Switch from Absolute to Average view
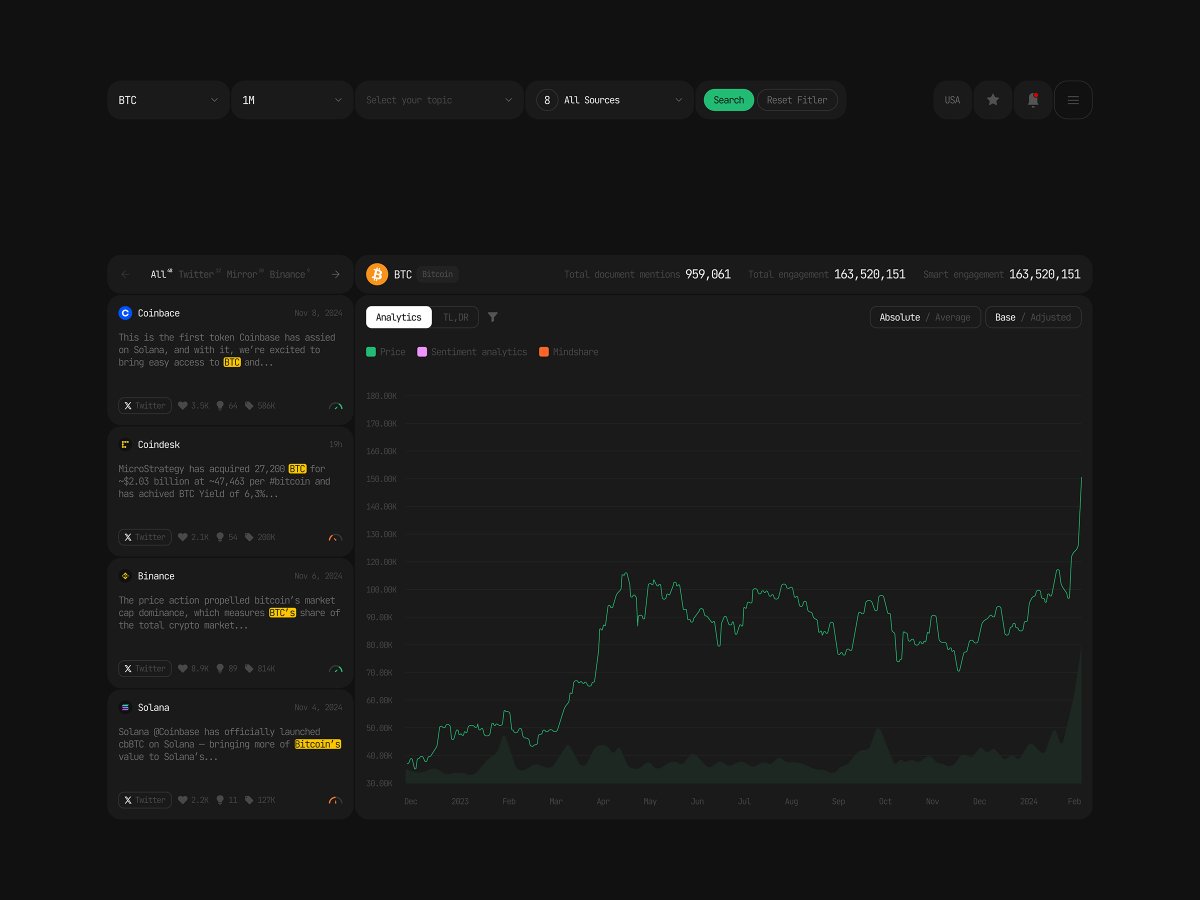The image size is (1200, 900). 951,317
